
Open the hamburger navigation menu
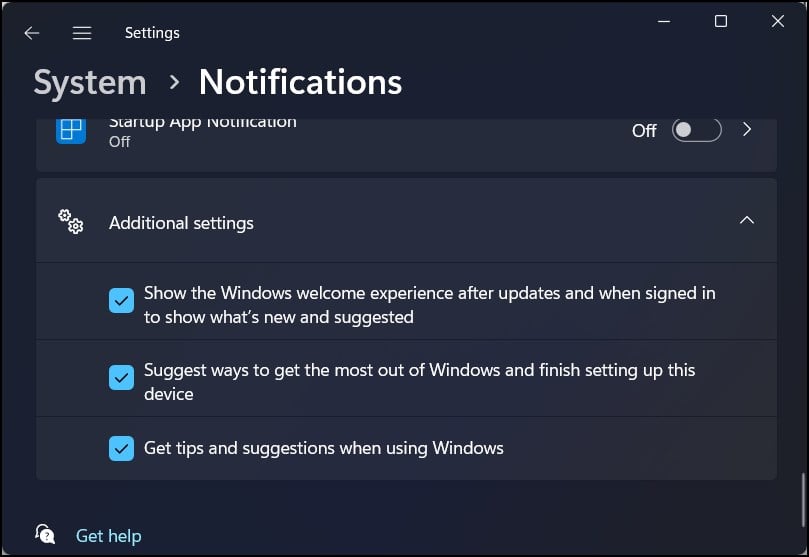pos(82,33)
